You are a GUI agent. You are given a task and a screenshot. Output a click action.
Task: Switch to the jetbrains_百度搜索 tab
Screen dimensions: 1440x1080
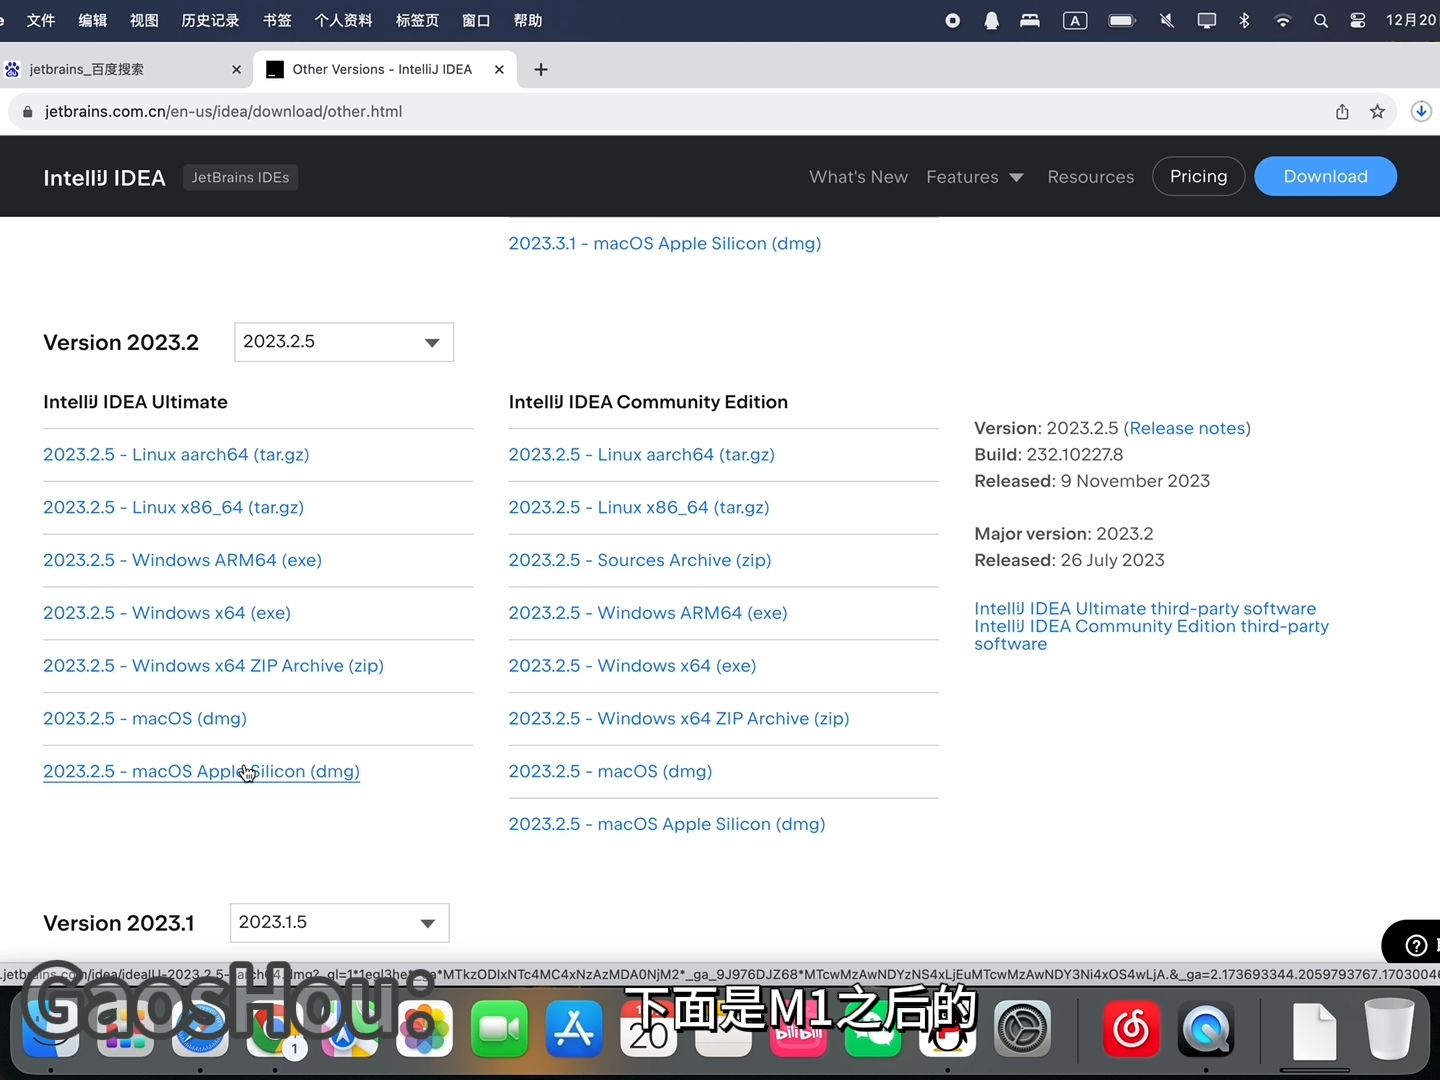point(125,69)
